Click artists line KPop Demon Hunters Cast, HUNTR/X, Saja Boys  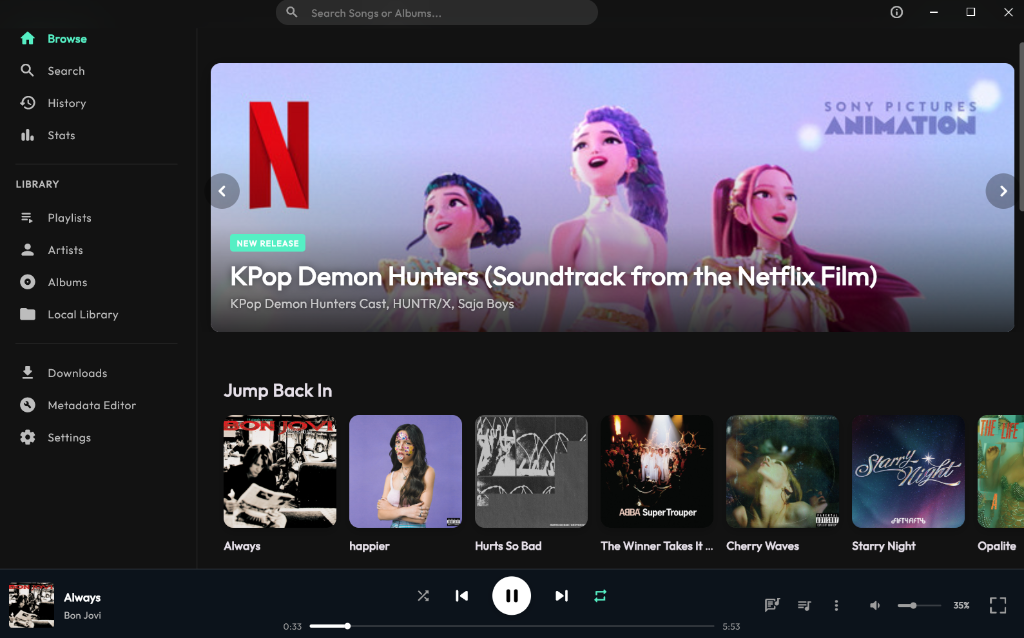coord(372,304)
